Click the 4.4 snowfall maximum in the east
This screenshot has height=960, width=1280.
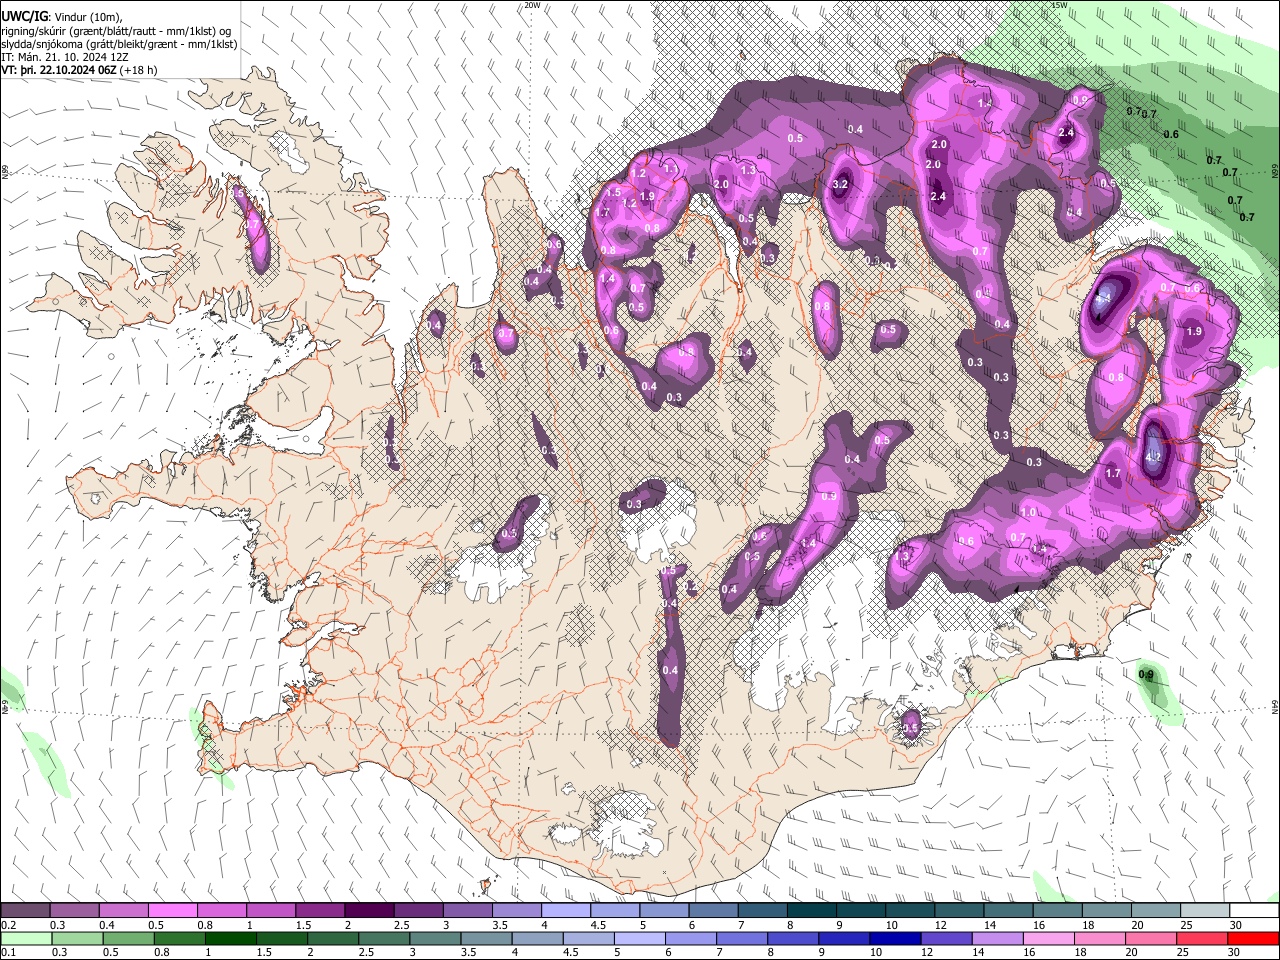(1104, 298)
